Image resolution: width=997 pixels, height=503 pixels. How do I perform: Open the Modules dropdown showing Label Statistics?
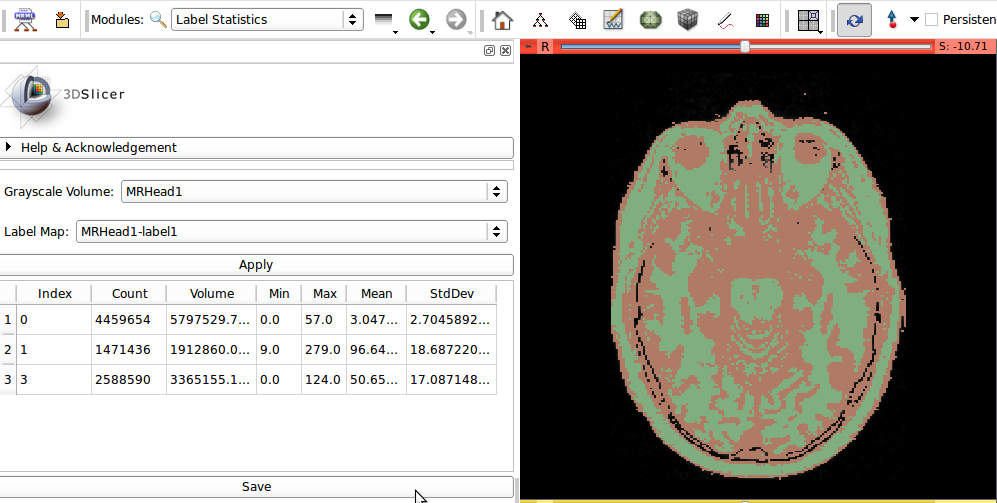click(x=267, y=19)
